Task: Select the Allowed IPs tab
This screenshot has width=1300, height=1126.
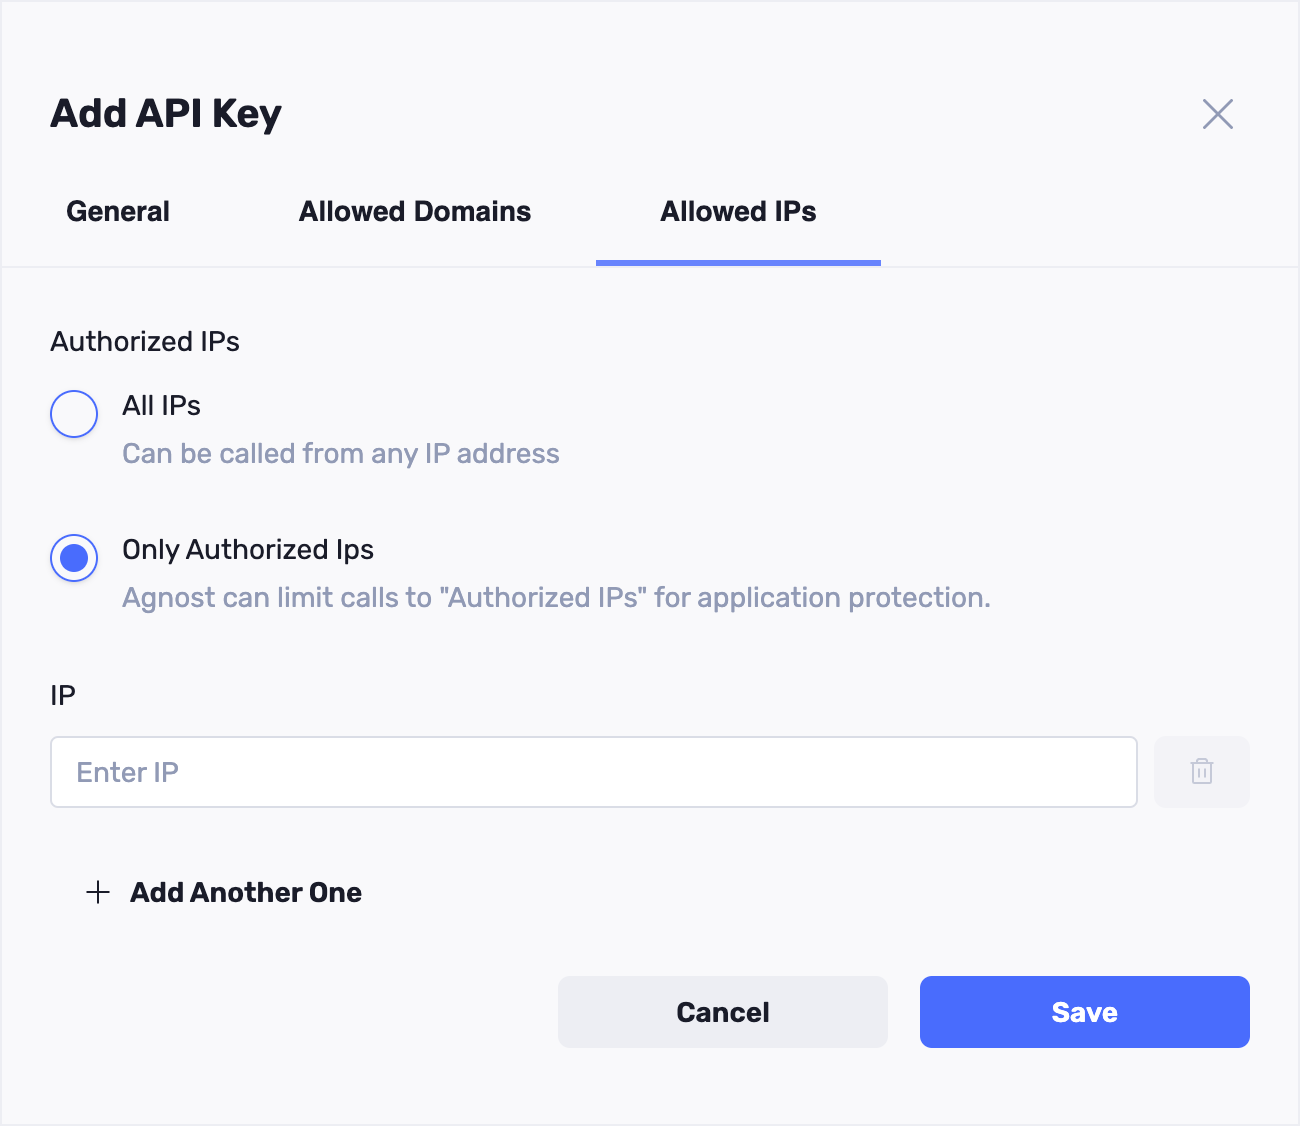Action: point(738,212)
